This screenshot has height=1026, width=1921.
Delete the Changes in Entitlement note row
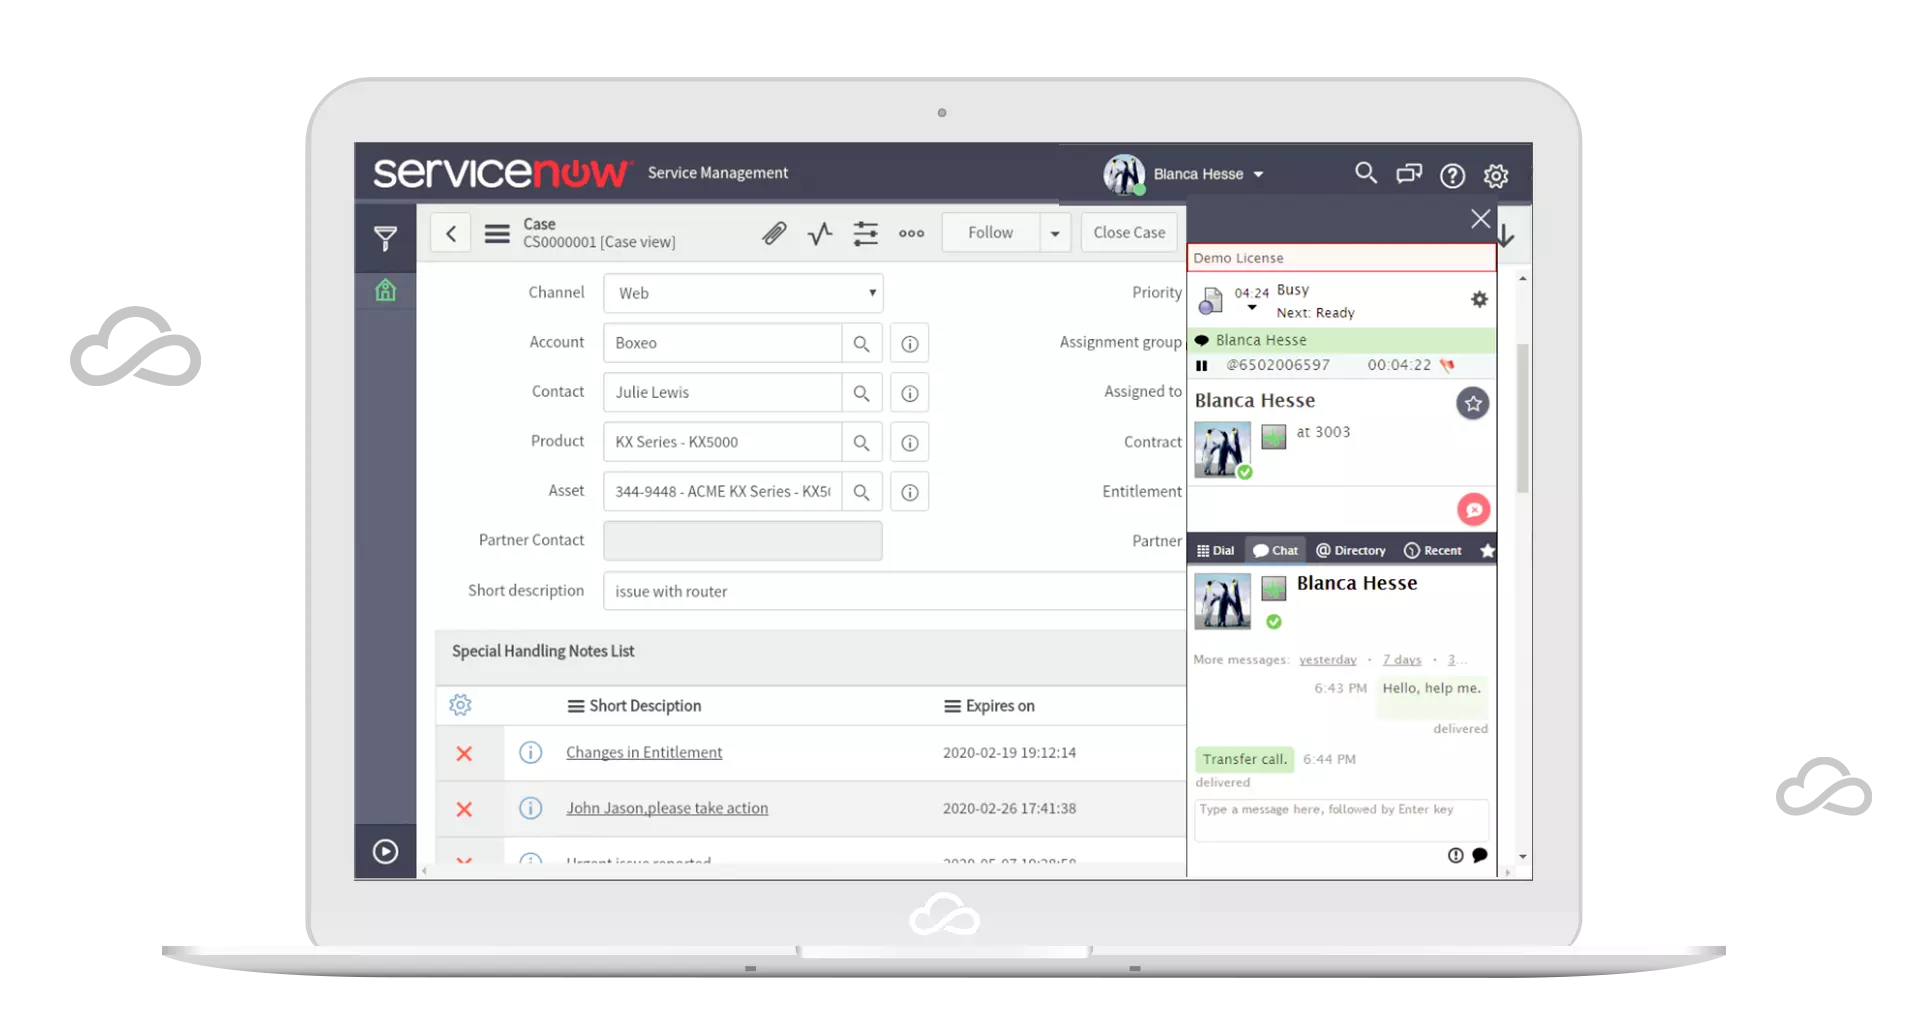pyautogui.click(x=464, y=753)
